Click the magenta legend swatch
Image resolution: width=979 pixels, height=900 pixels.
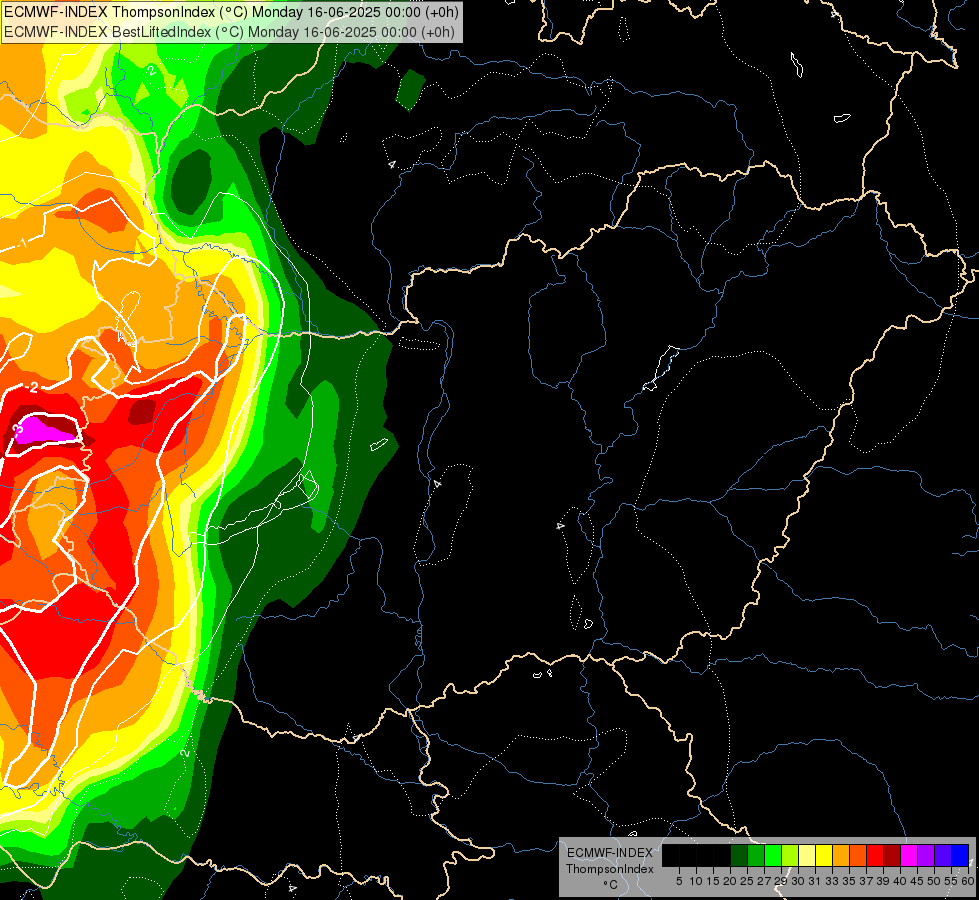[x=909, y=855]
